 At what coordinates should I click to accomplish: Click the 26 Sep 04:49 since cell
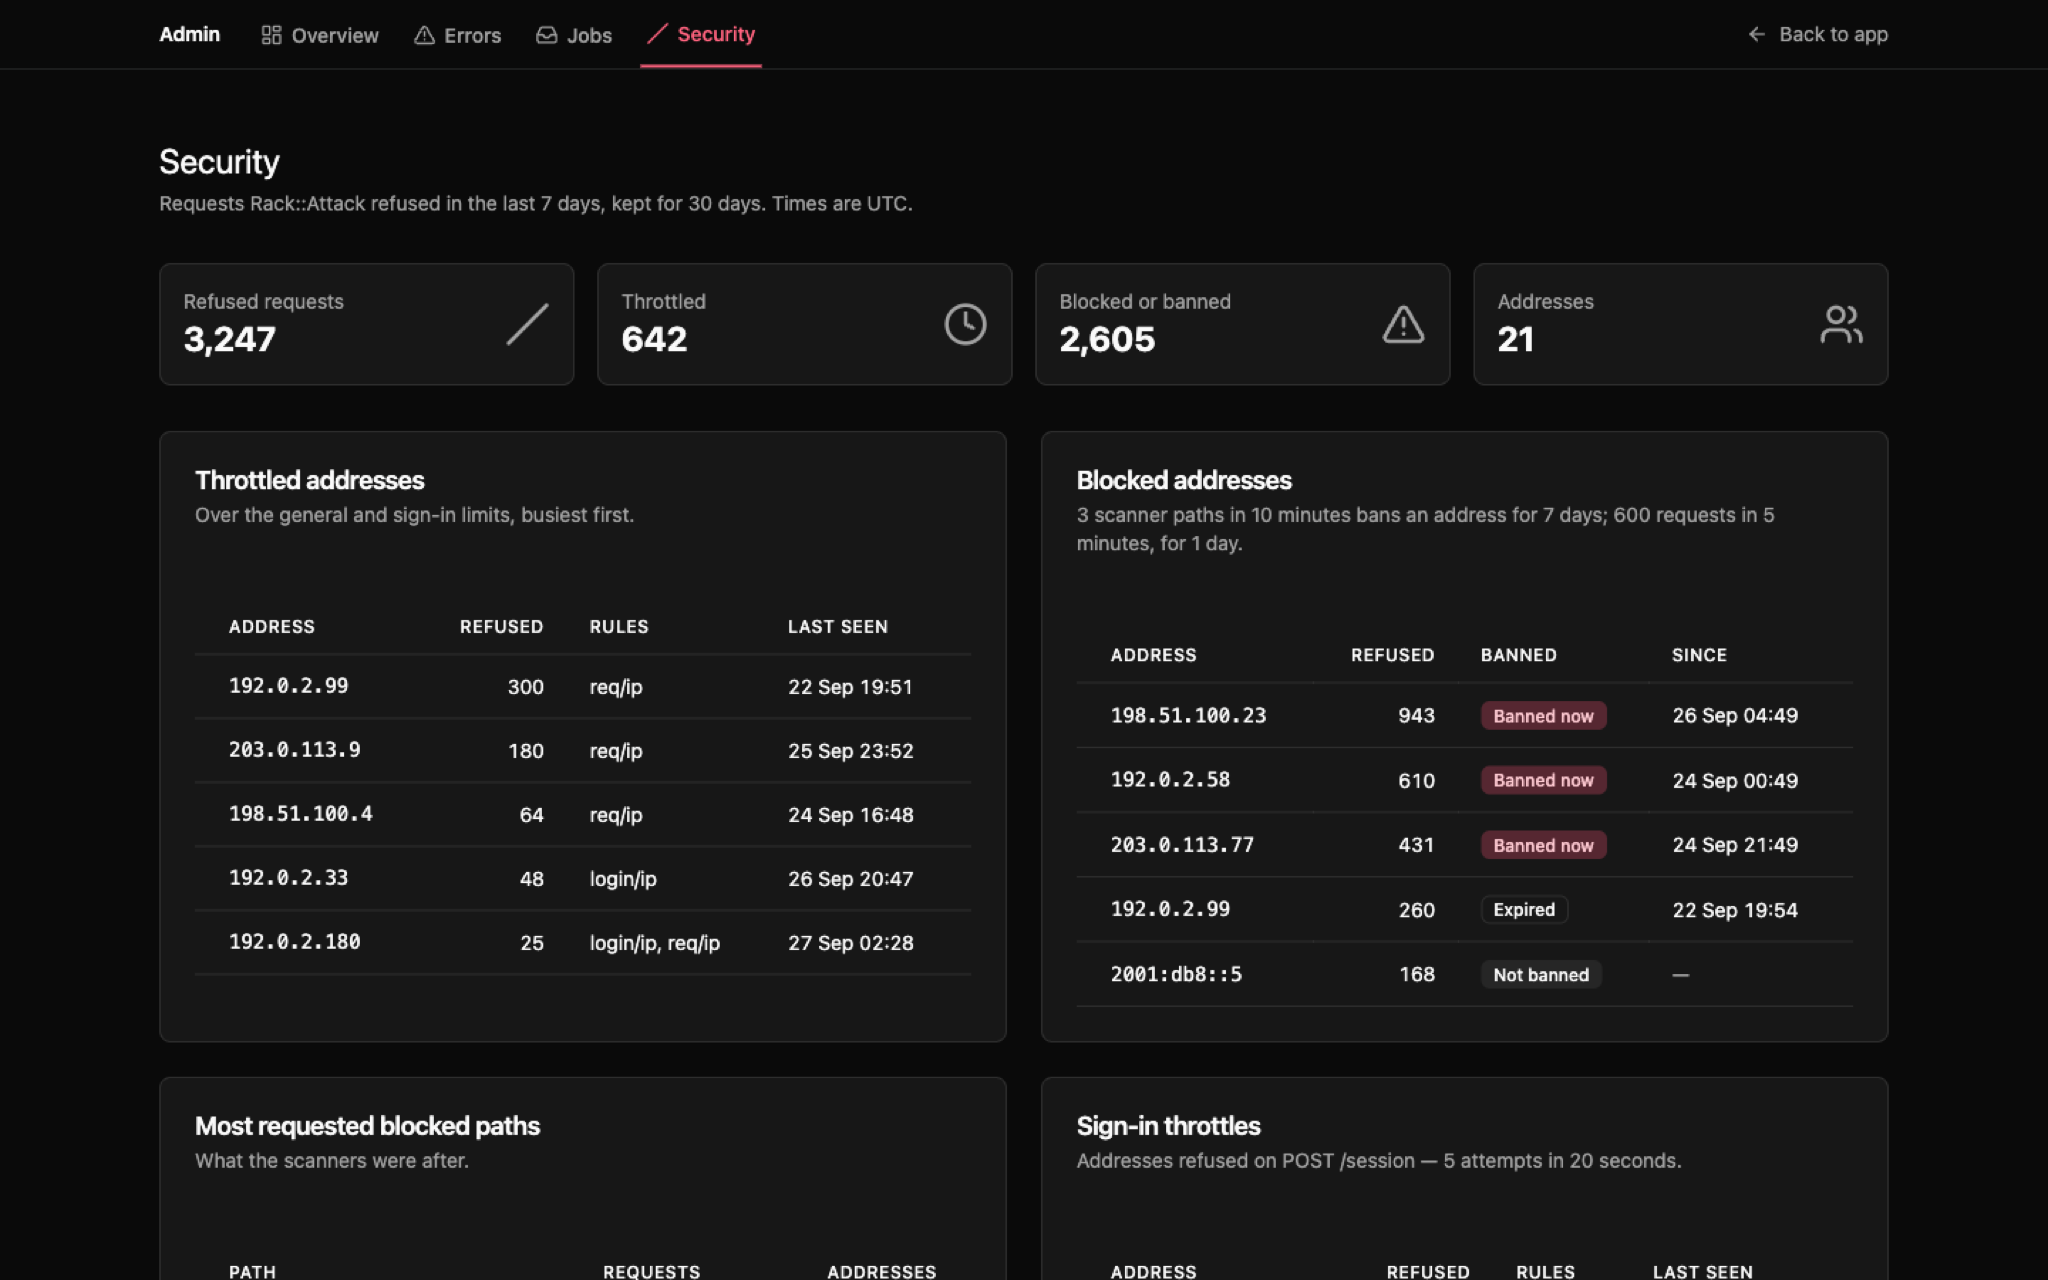1735,716
